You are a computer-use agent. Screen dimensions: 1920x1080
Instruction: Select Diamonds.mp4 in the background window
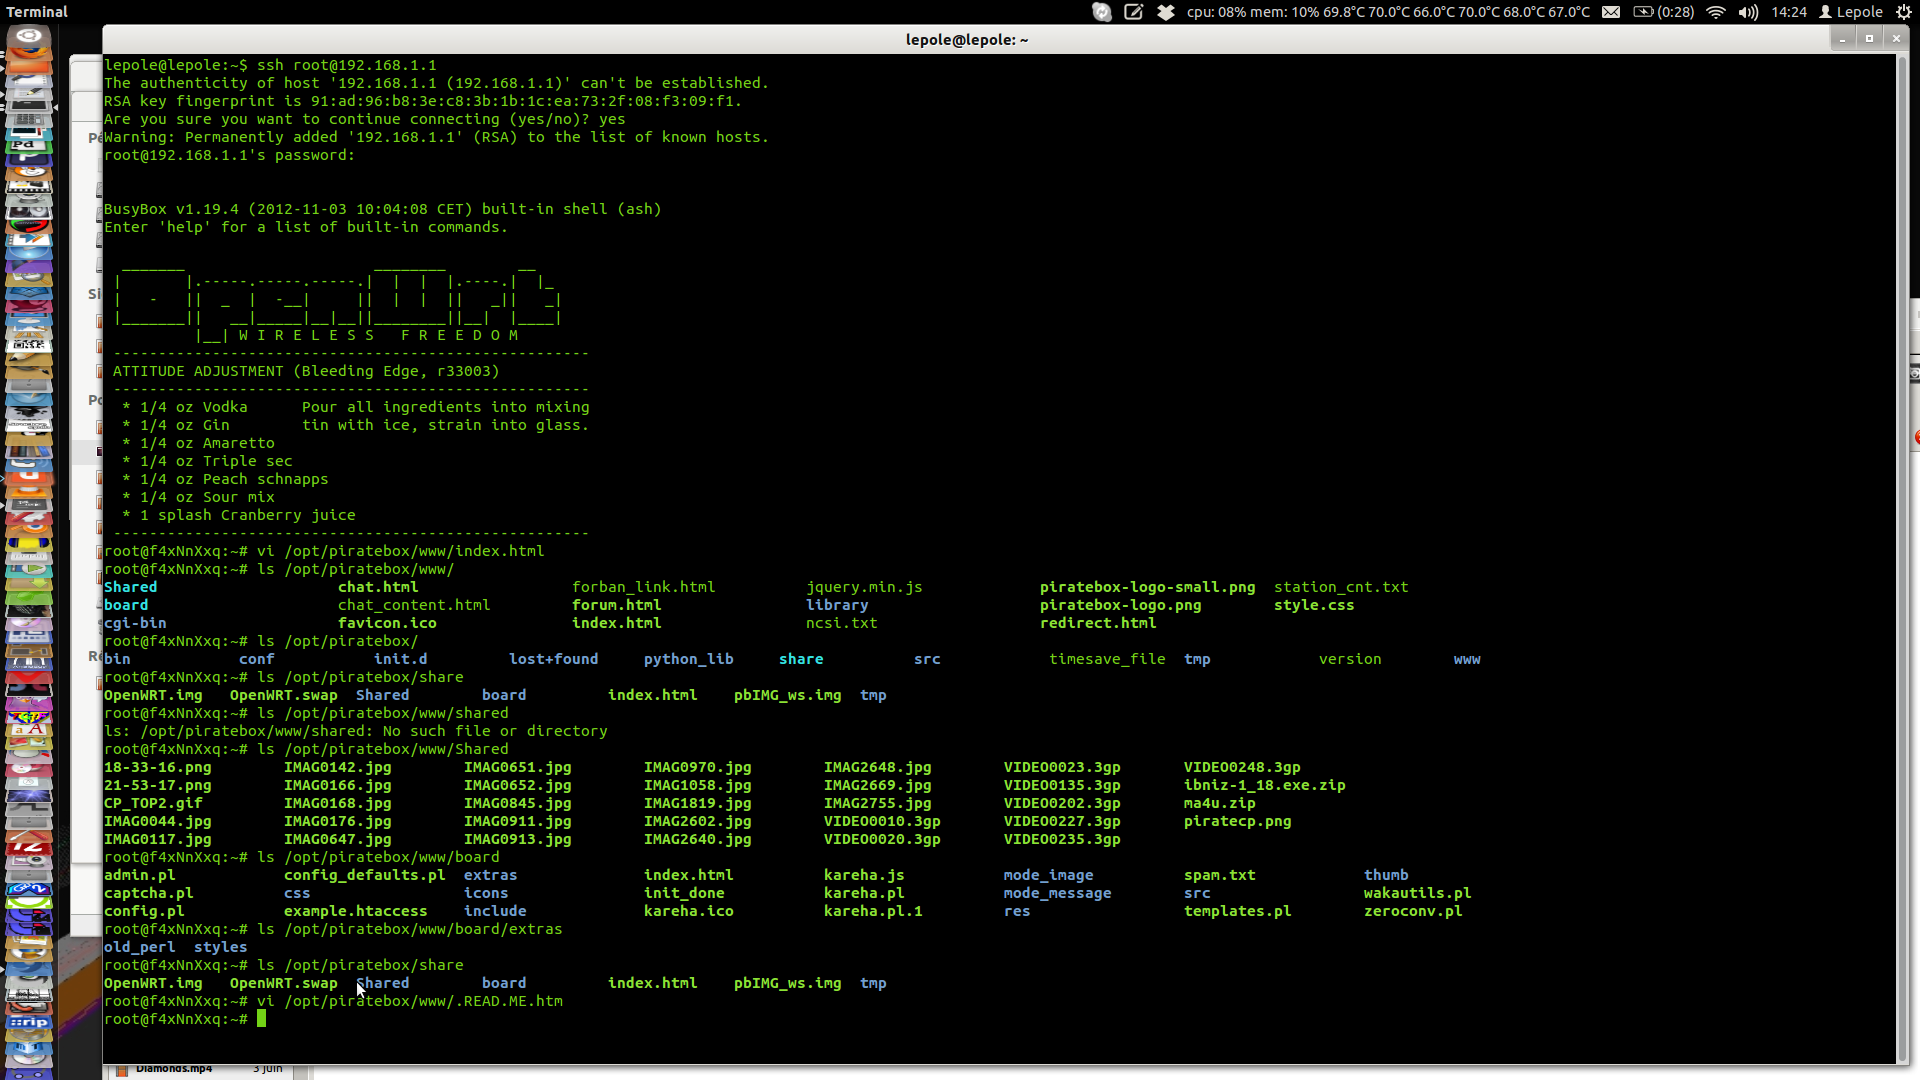174,1069
